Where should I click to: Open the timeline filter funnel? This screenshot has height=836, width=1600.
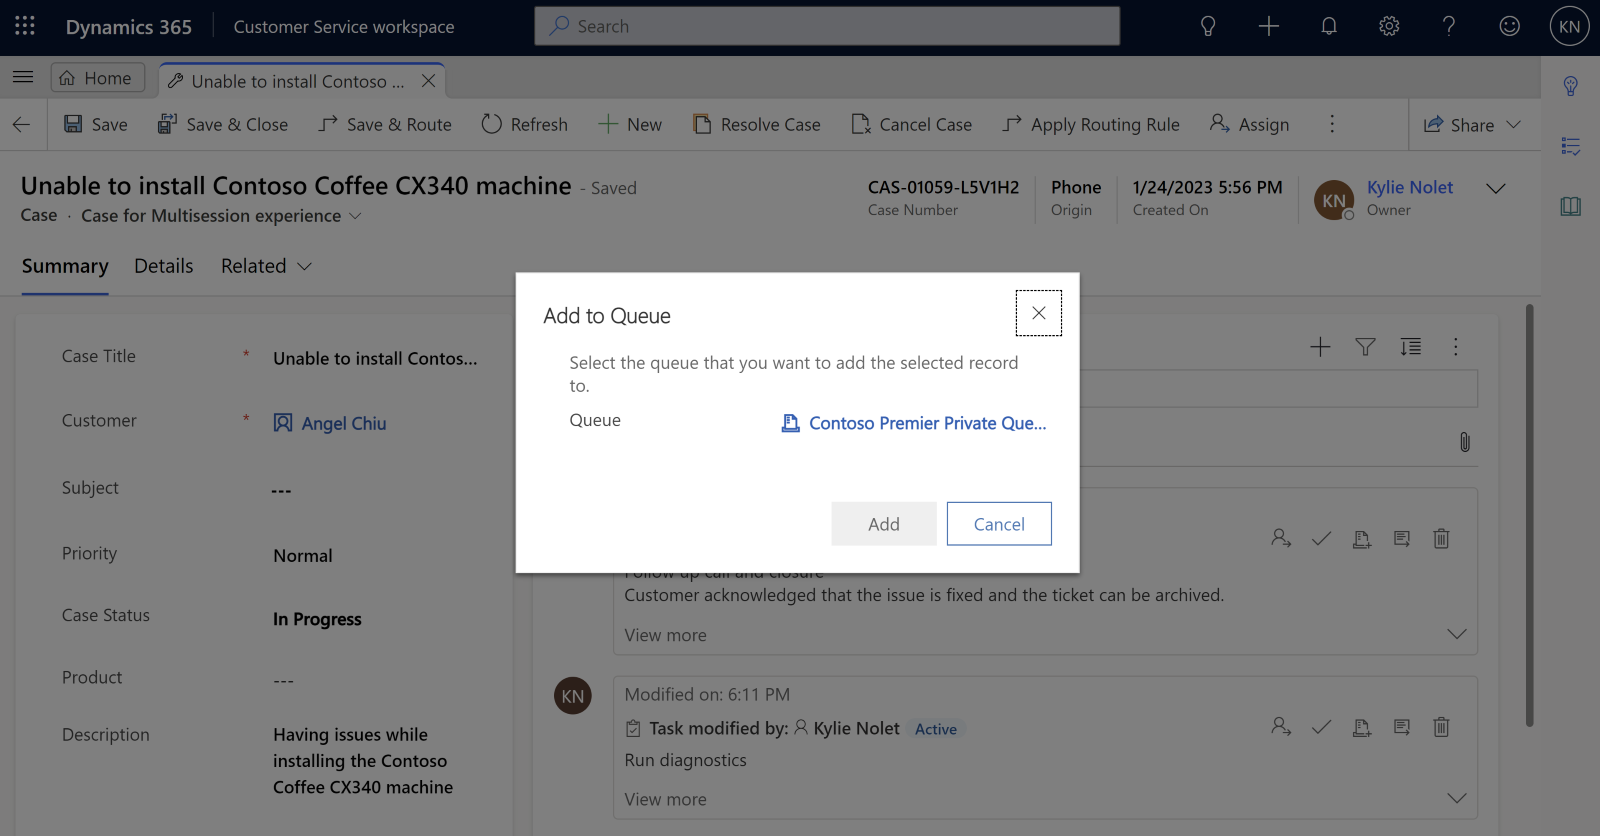[x=1365, y=347]
